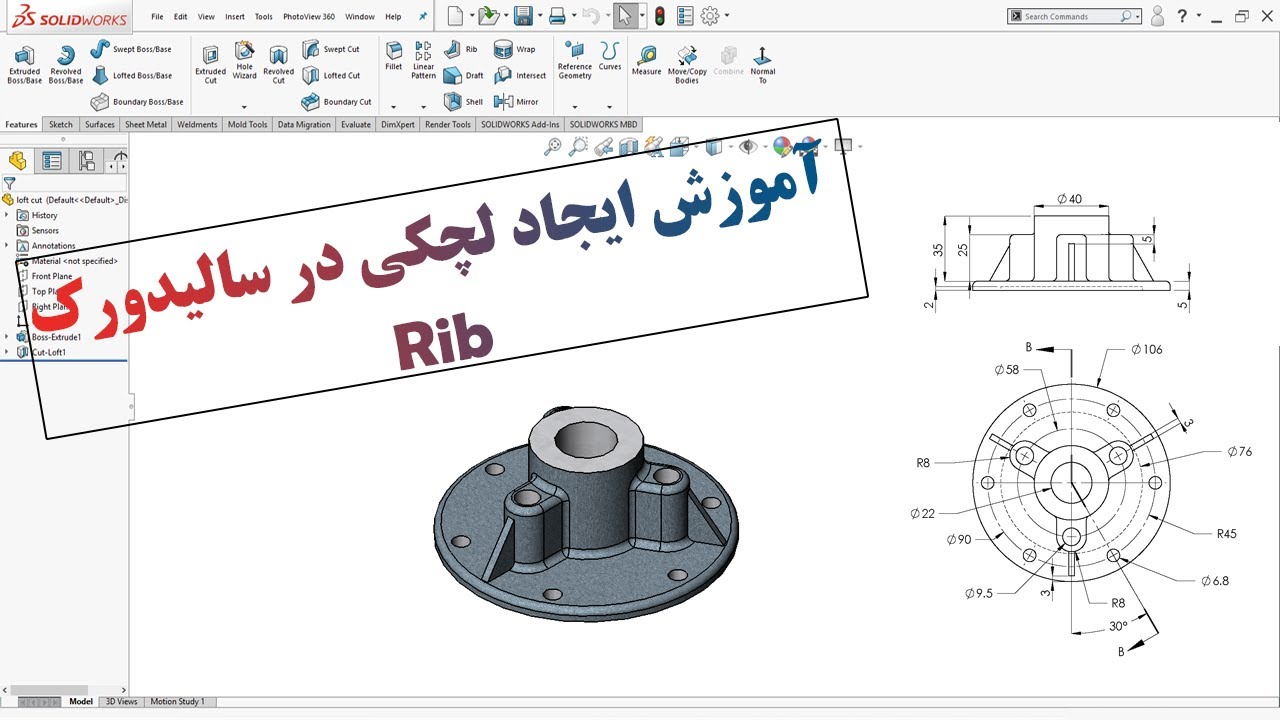Image resolution: width=1280 pixels, height=720 pixels.
Task: Open the FeatureManager filter
Action: (x=9, y=184)
